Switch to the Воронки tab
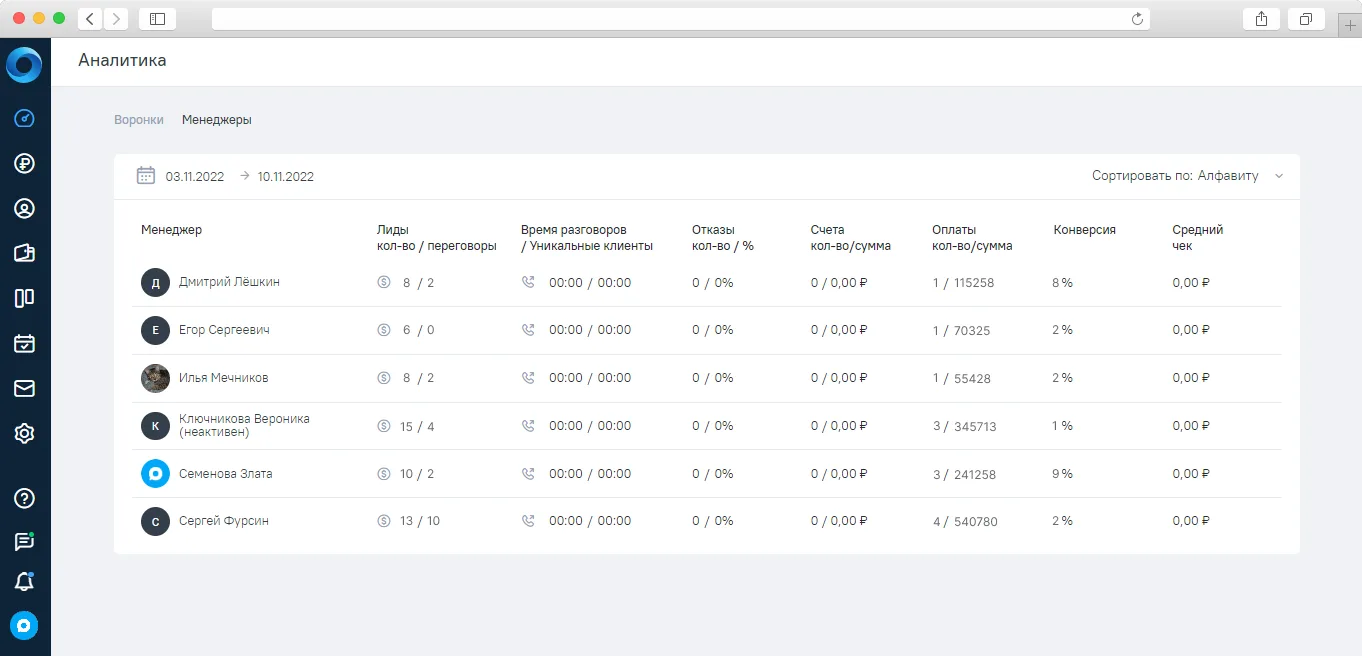 point(139,120)
